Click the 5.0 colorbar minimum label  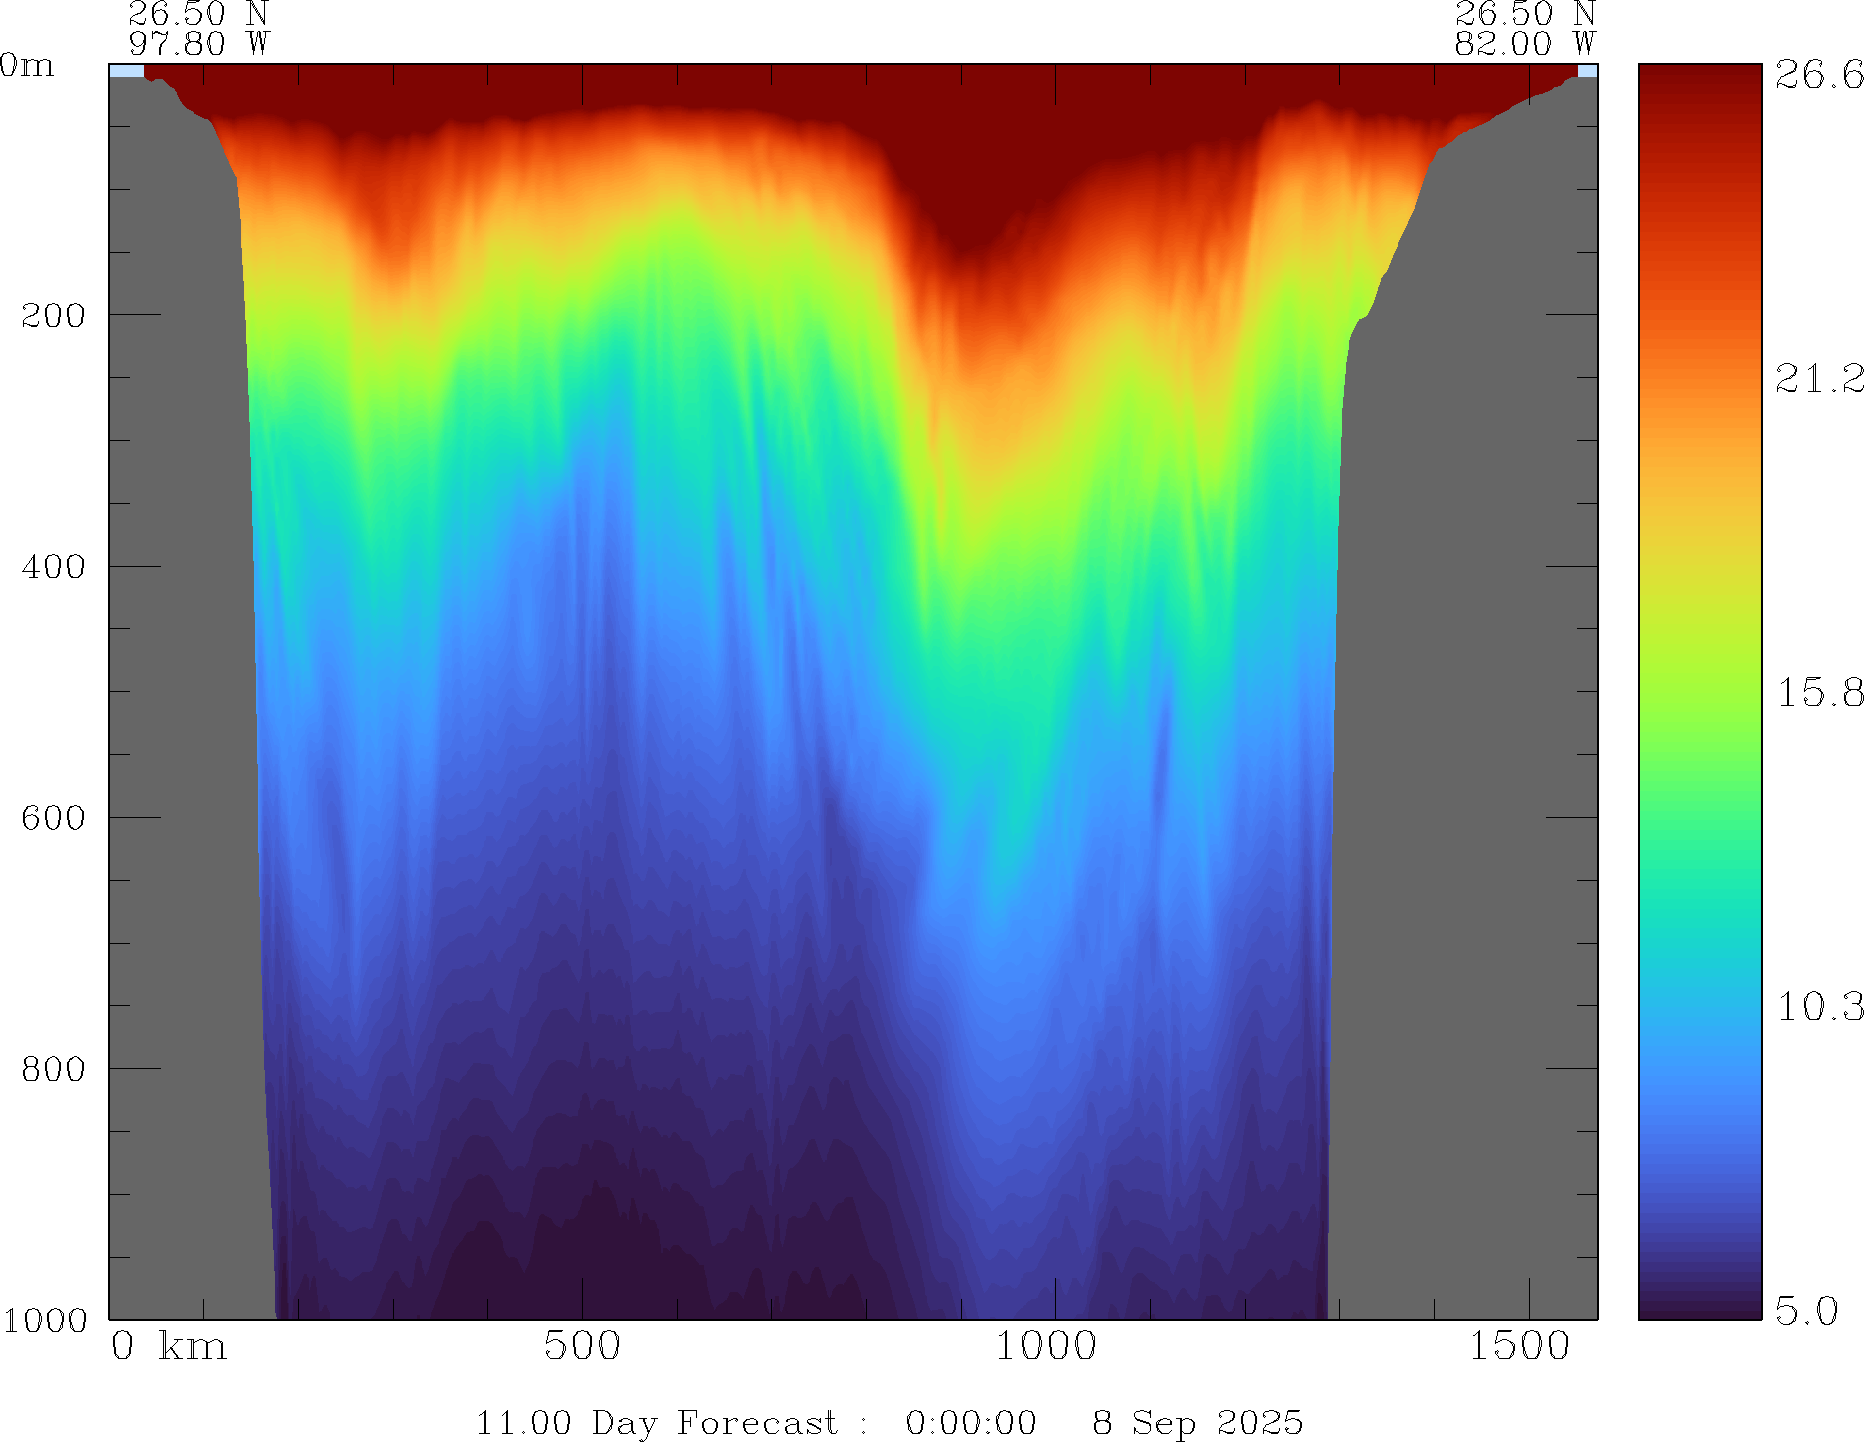(x=1807, y=1310)
